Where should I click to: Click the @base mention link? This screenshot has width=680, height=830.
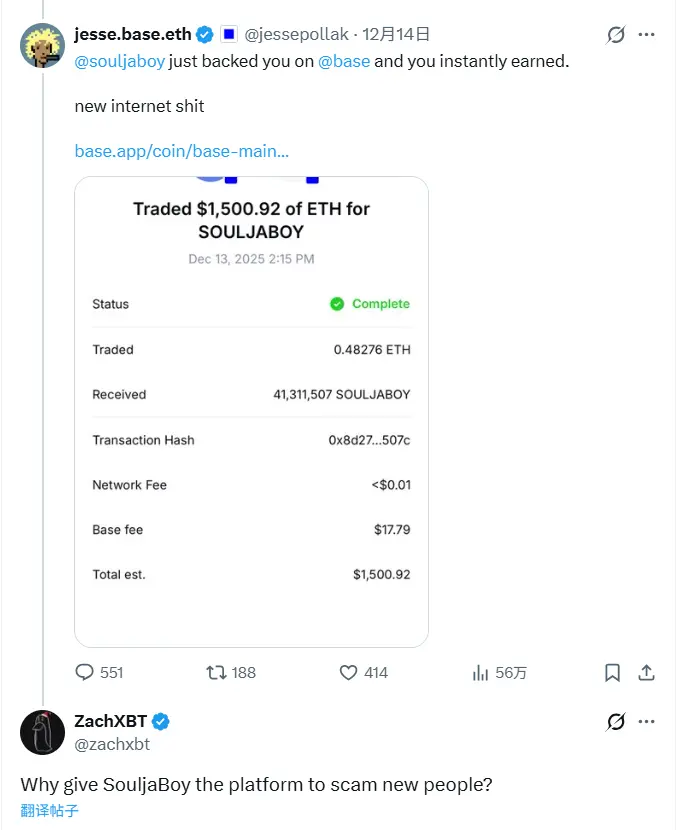(344, 61)
